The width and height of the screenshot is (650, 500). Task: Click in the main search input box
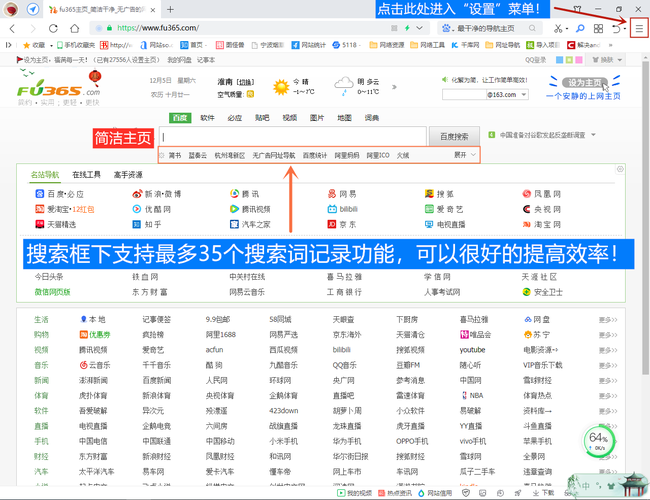[292, 136]
